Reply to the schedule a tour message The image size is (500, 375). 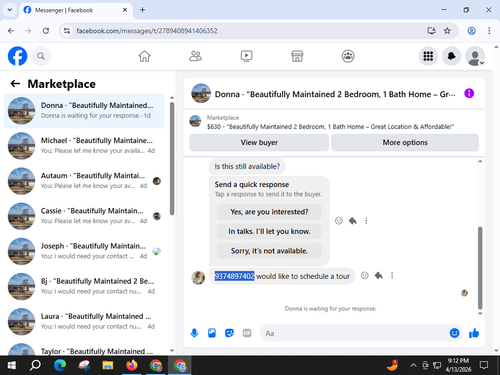[x=378, y=276]
